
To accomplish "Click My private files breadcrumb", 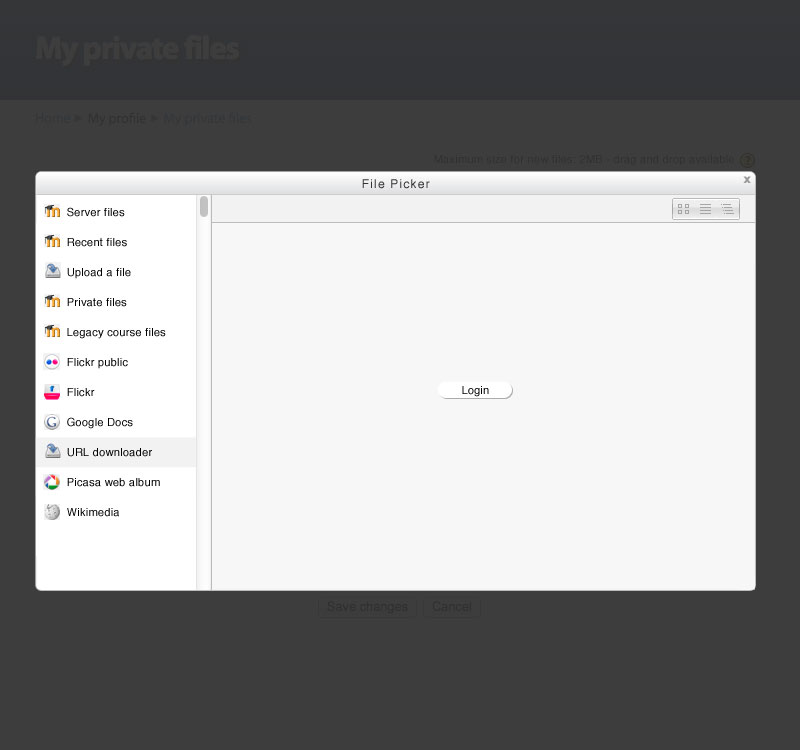I will (x=207, y=118).
